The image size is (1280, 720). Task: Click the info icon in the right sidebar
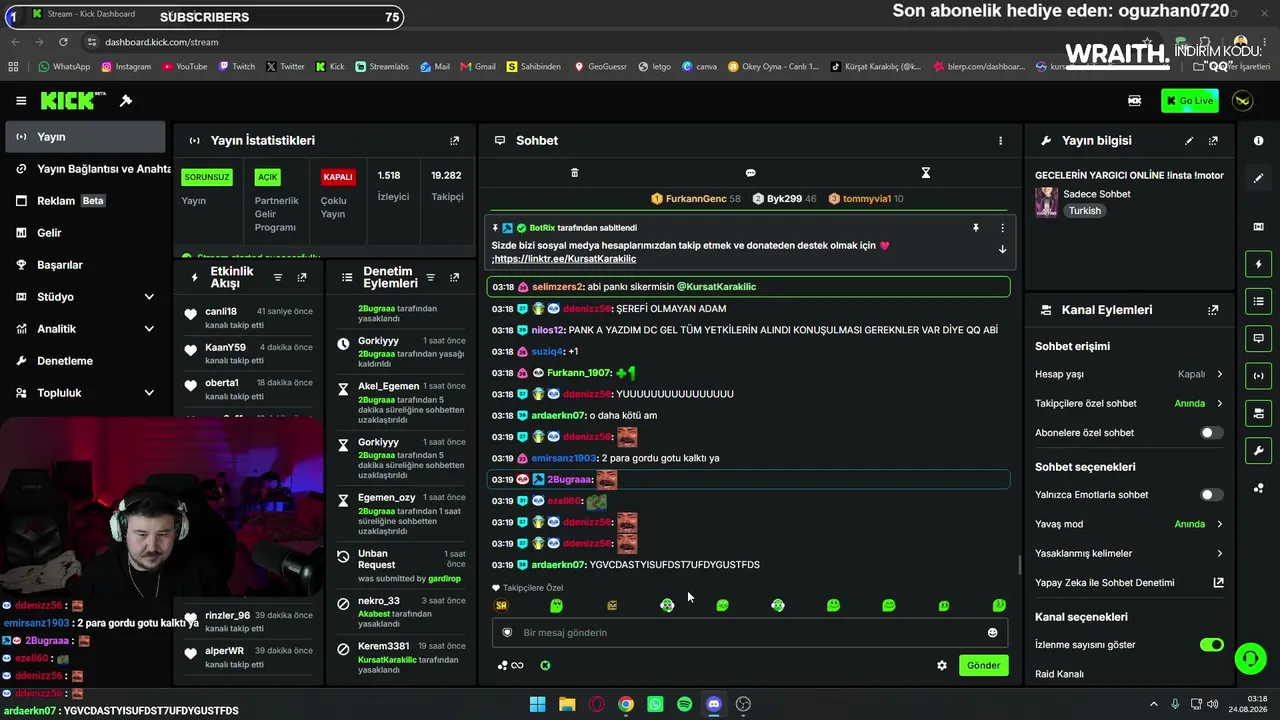click(x=1258, y=141)
